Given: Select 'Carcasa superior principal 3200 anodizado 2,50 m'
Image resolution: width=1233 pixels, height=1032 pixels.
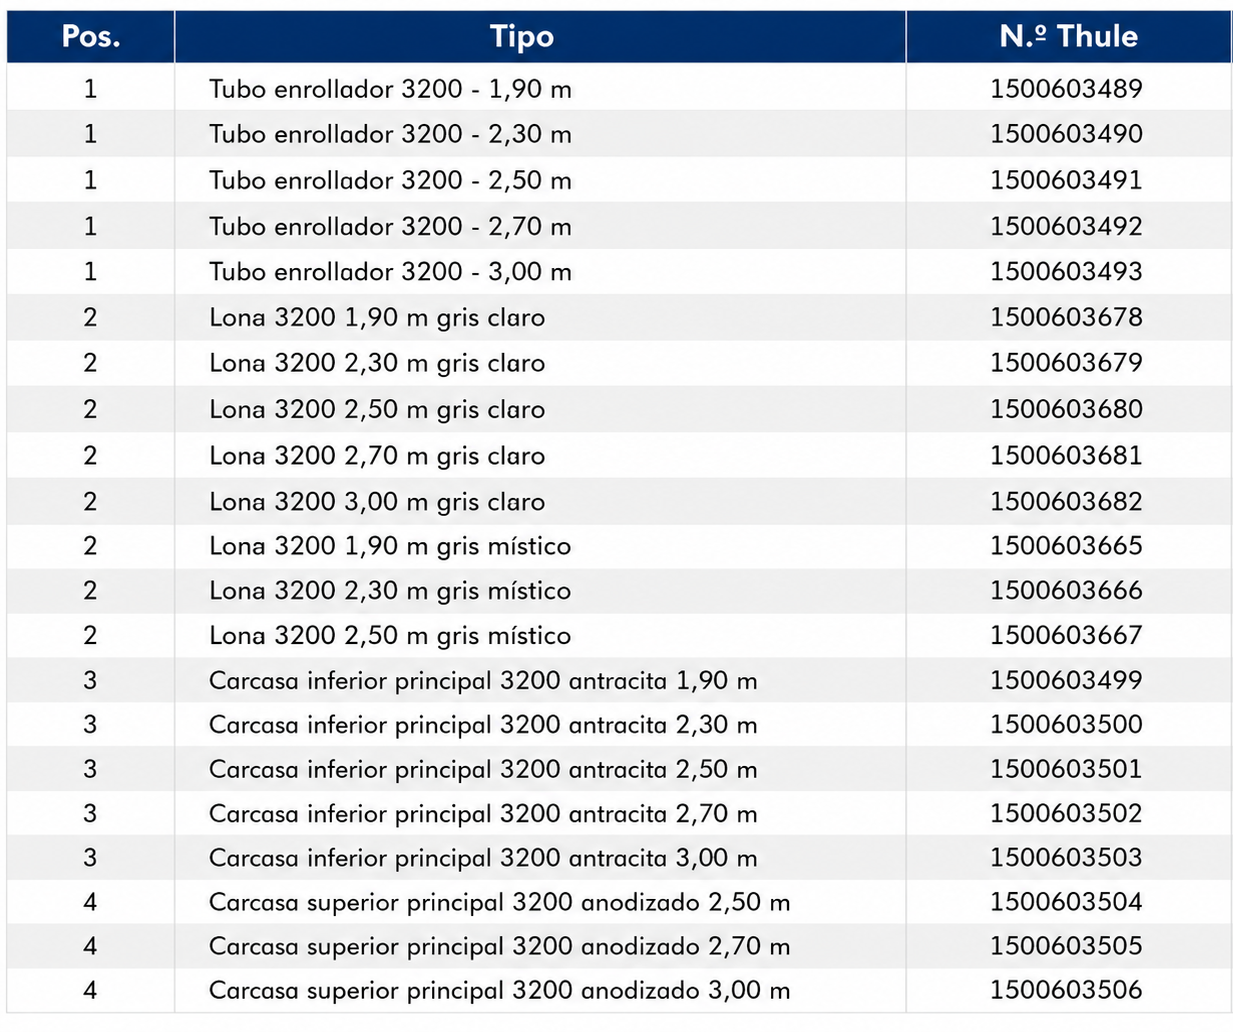Looking at the screenshot, I should (500, 903).
